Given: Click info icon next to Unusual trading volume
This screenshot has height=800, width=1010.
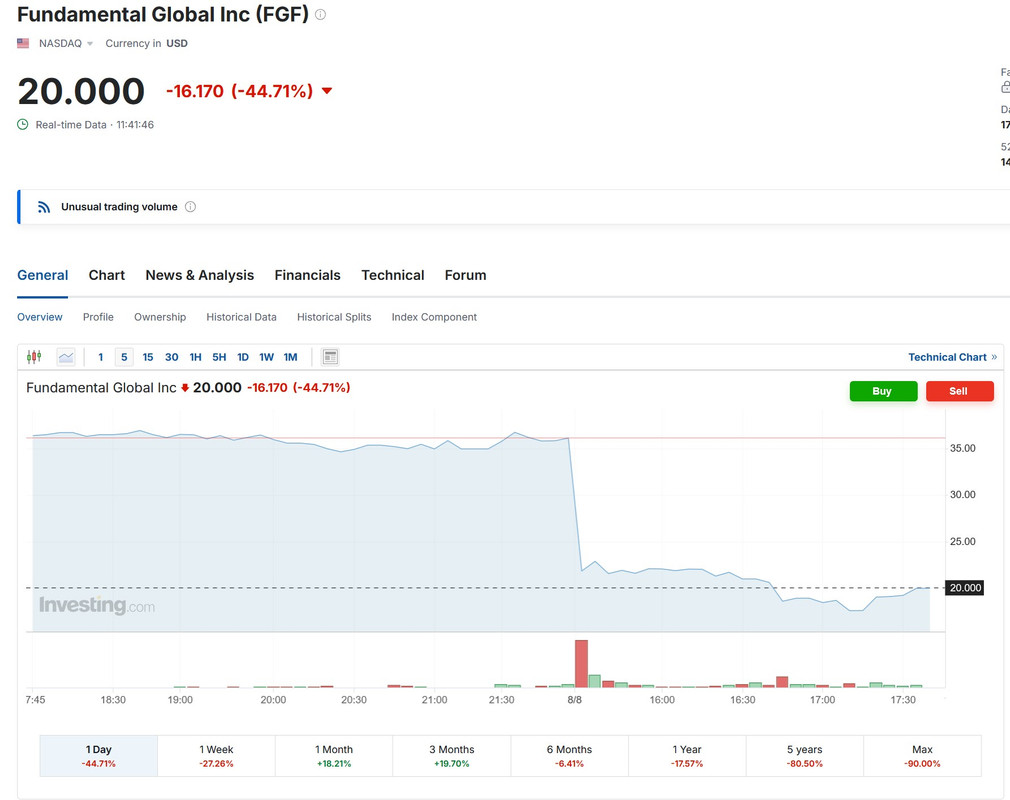Looking at the screenshot, I should point(190,207).
